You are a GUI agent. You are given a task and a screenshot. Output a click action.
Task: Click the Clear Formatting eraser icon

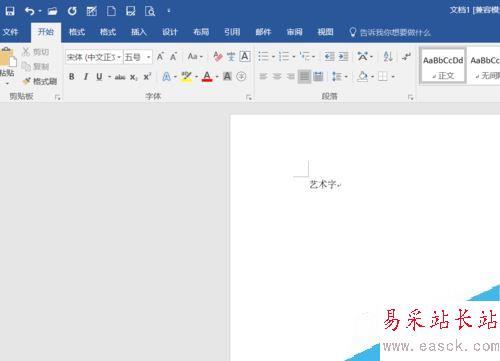218,56
